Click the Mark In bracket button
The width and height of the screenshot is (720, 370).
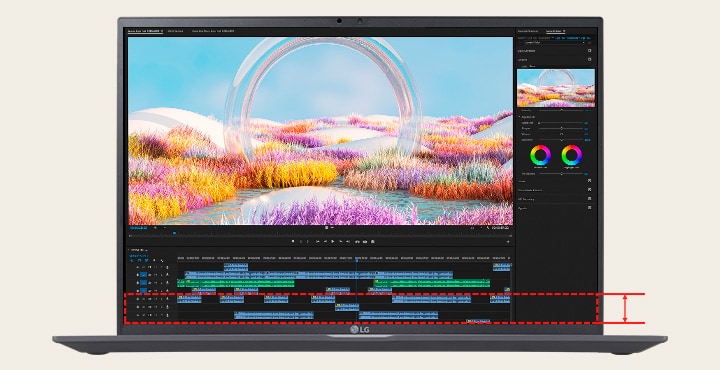[x=301, y=241]
